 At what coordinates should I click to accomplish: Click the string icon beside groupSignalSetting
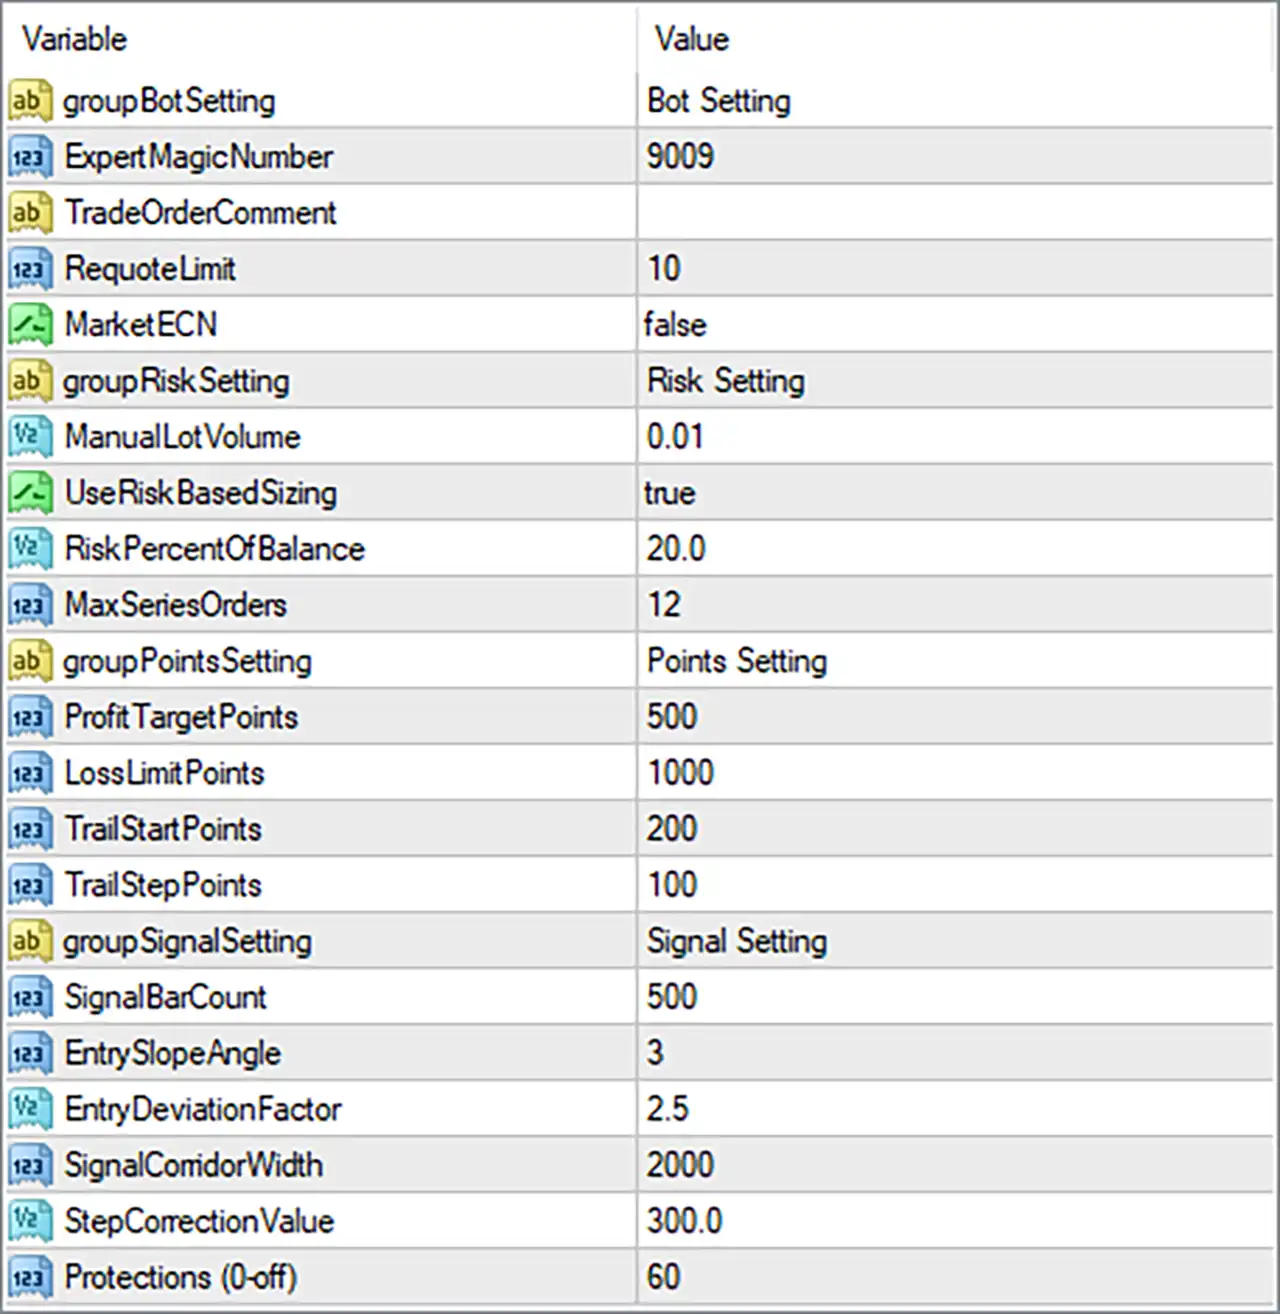click(29, 941)
